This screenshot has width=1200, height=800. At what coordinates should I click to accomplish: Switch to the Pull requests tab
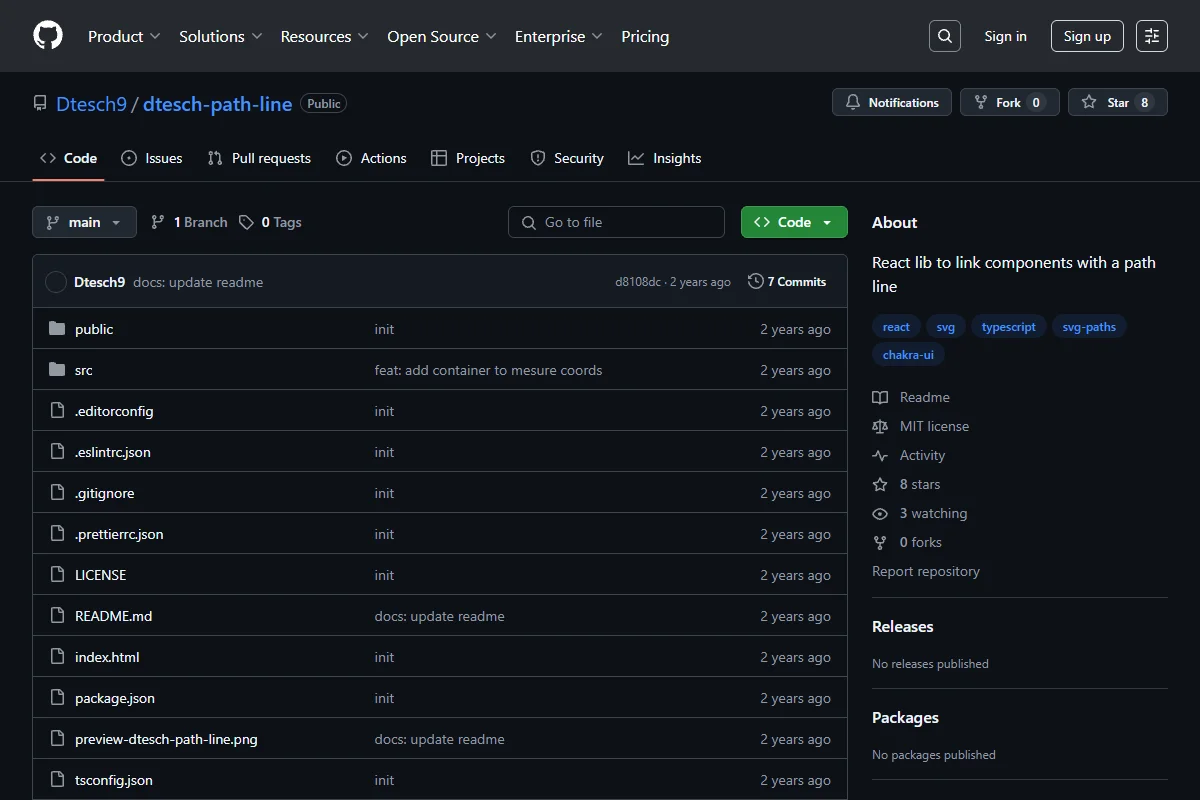(259, 158)
